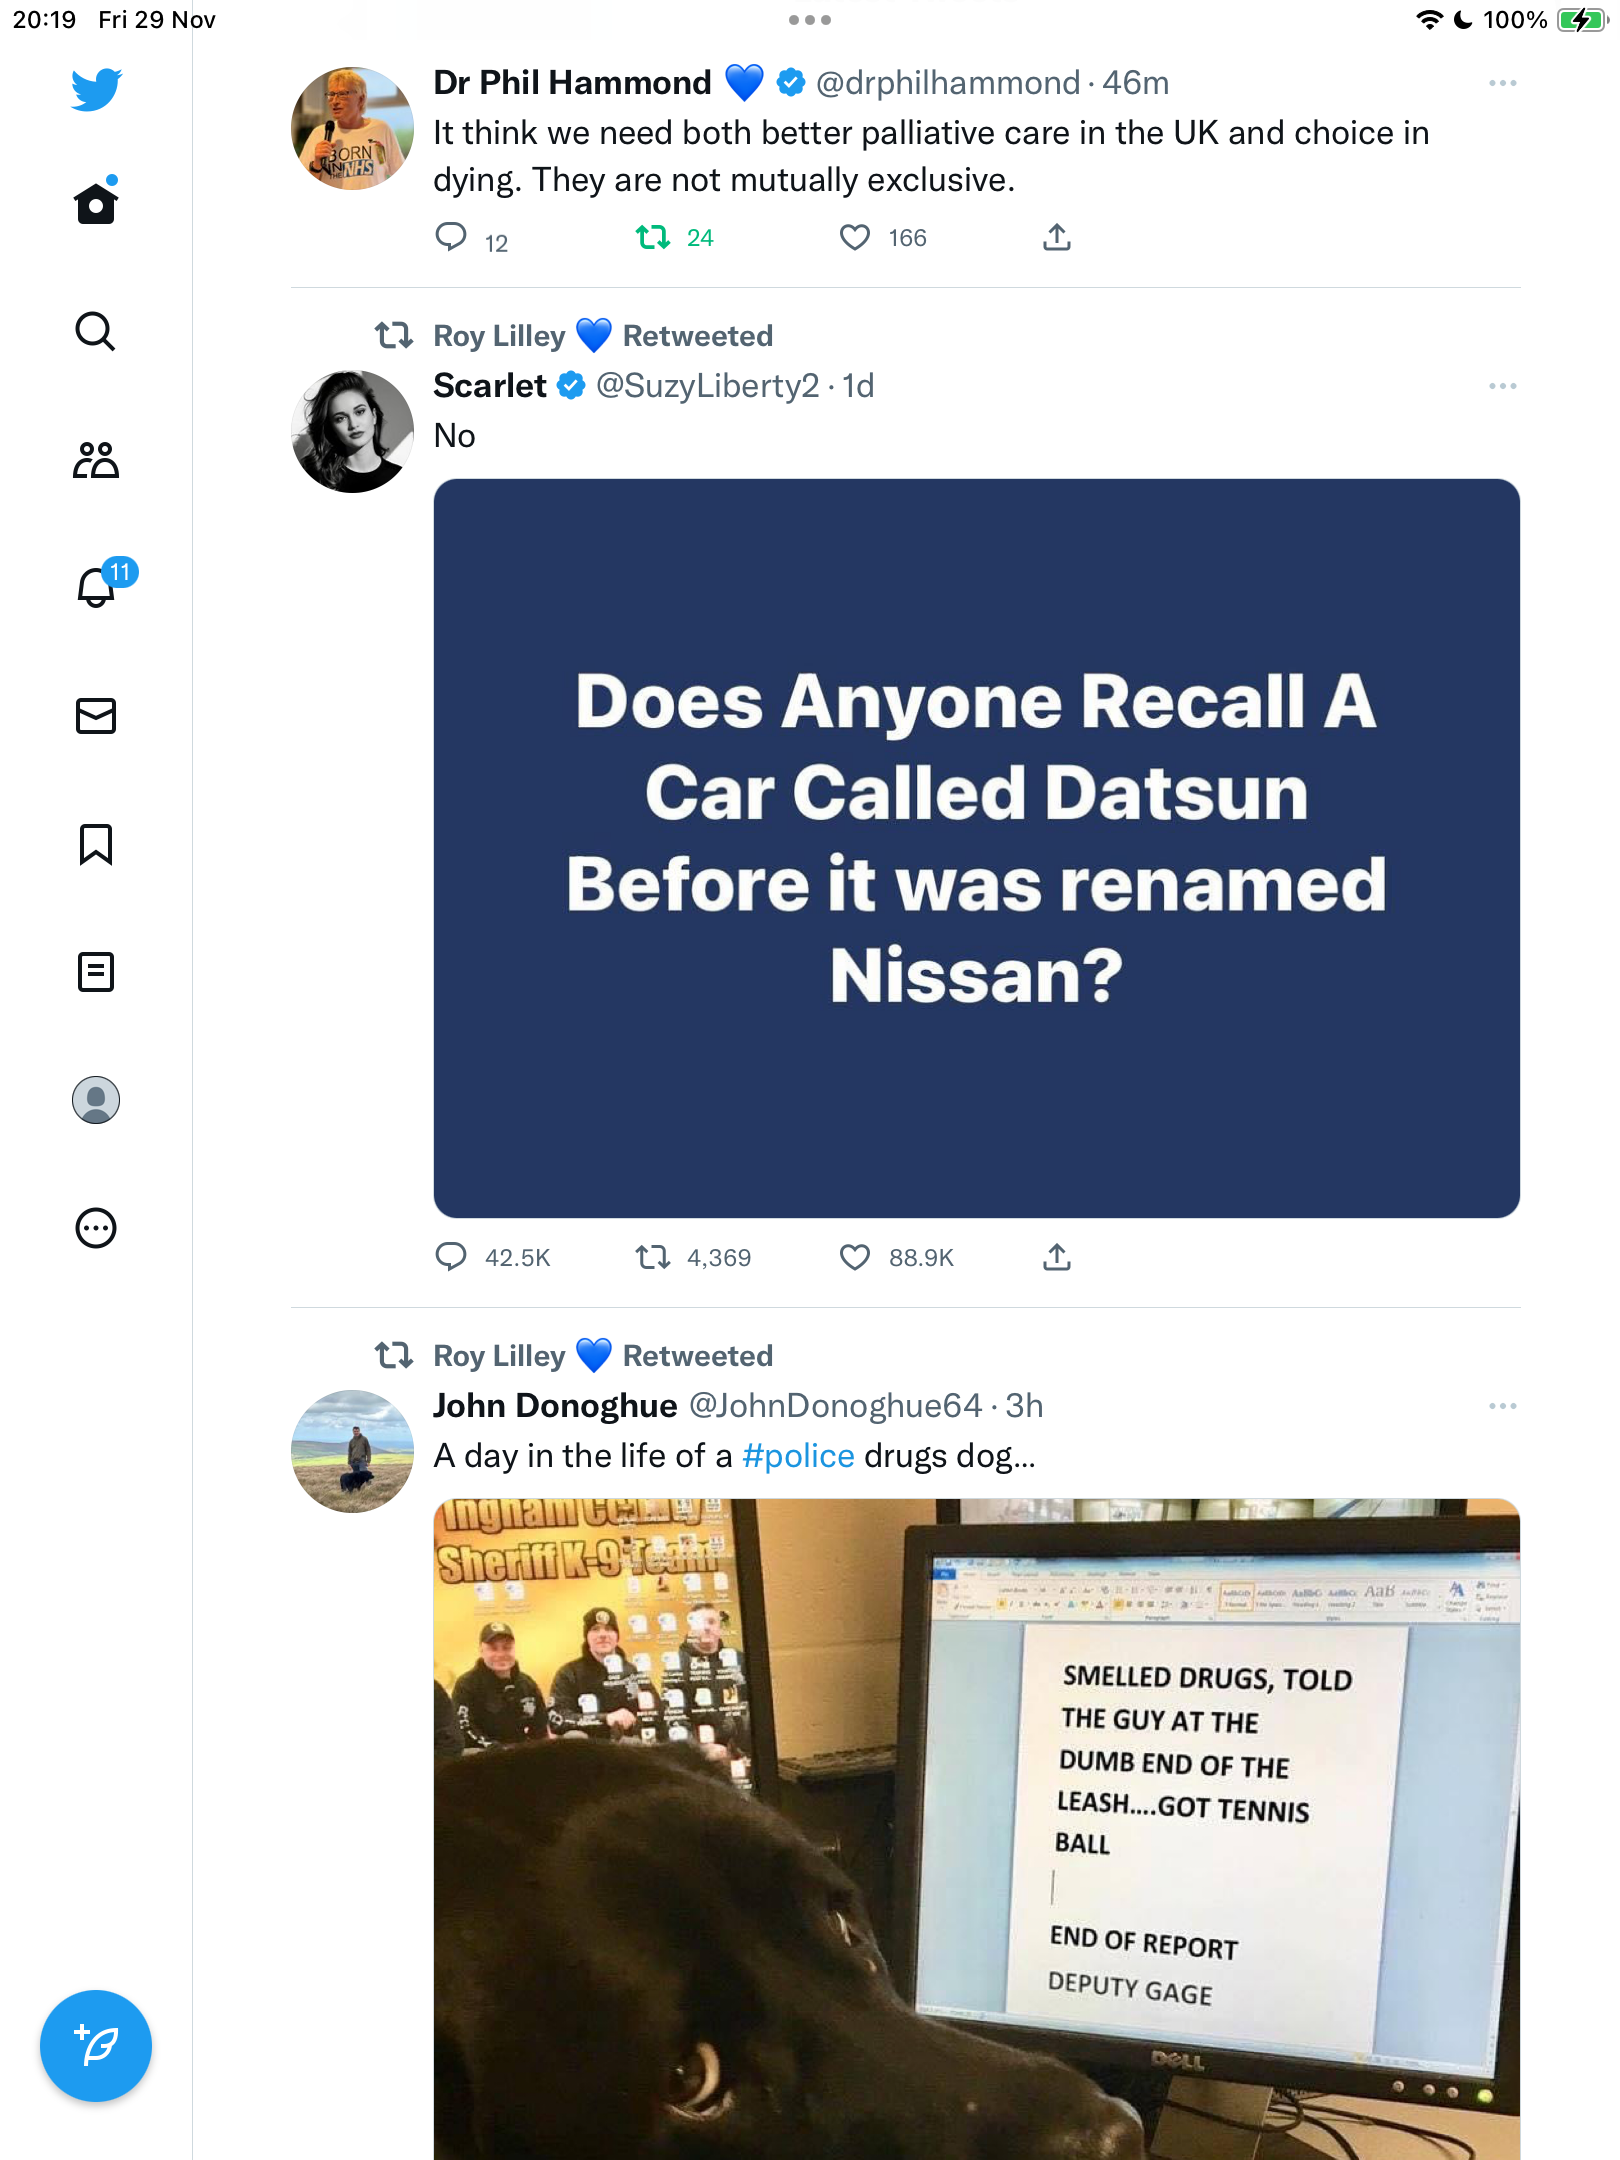Open more options menu on Scarlet's tweet
Viewport: 1620px width, 2160px height.
pyautogui.click(x=1502, y=386)
